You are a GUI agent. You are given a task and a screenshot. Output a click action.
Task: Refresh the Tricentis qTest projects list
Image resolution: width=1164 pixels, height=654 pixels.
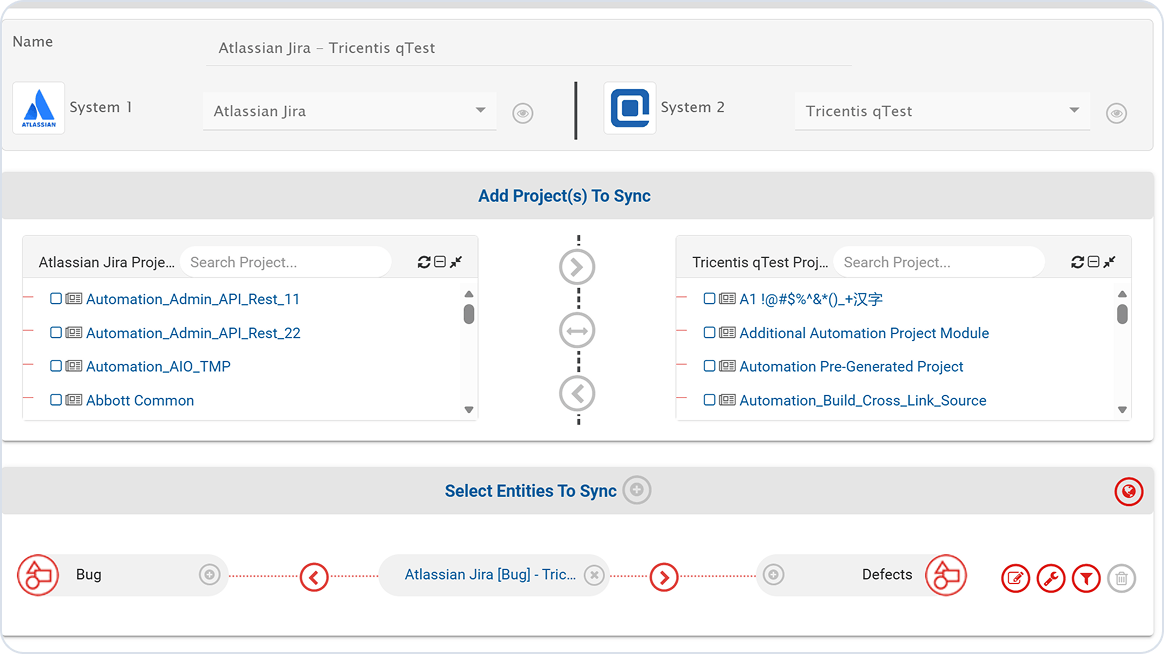pyautogui.click(x=1077, y=262)
